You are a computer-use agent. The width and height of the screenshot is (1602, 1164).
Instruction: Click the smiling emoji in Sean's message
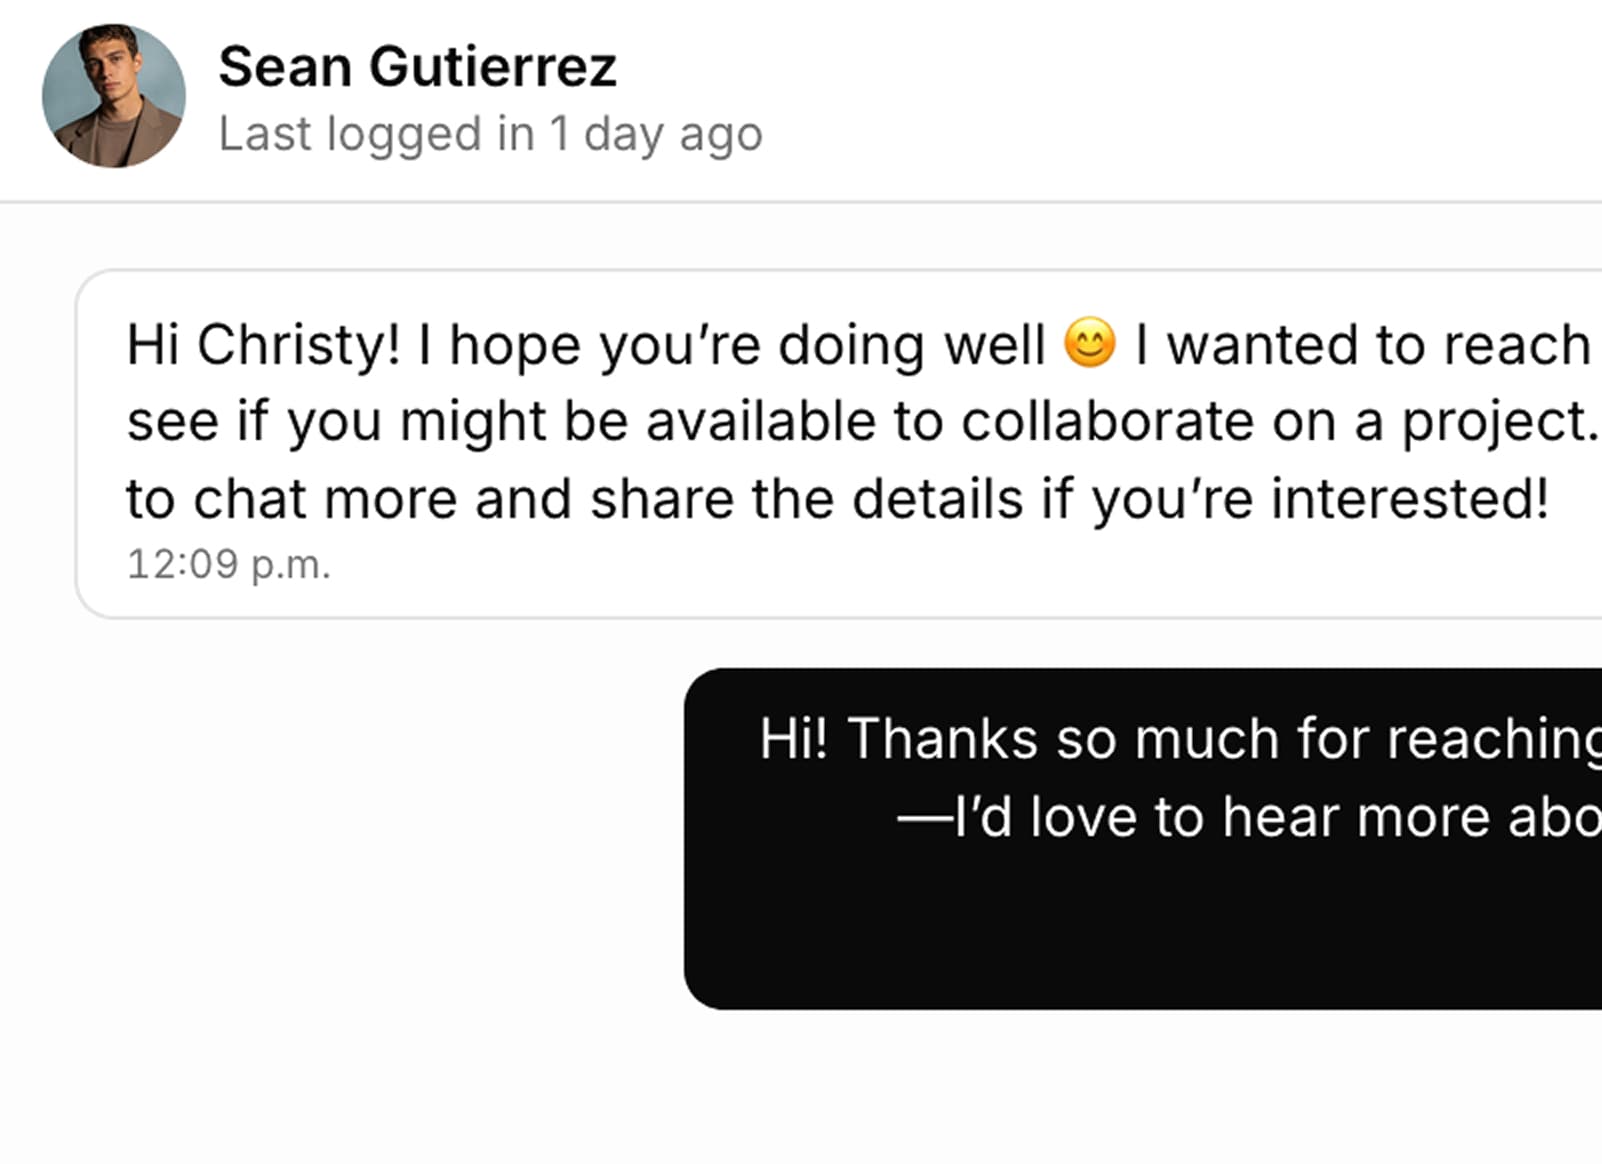(x=1089, y=343)
